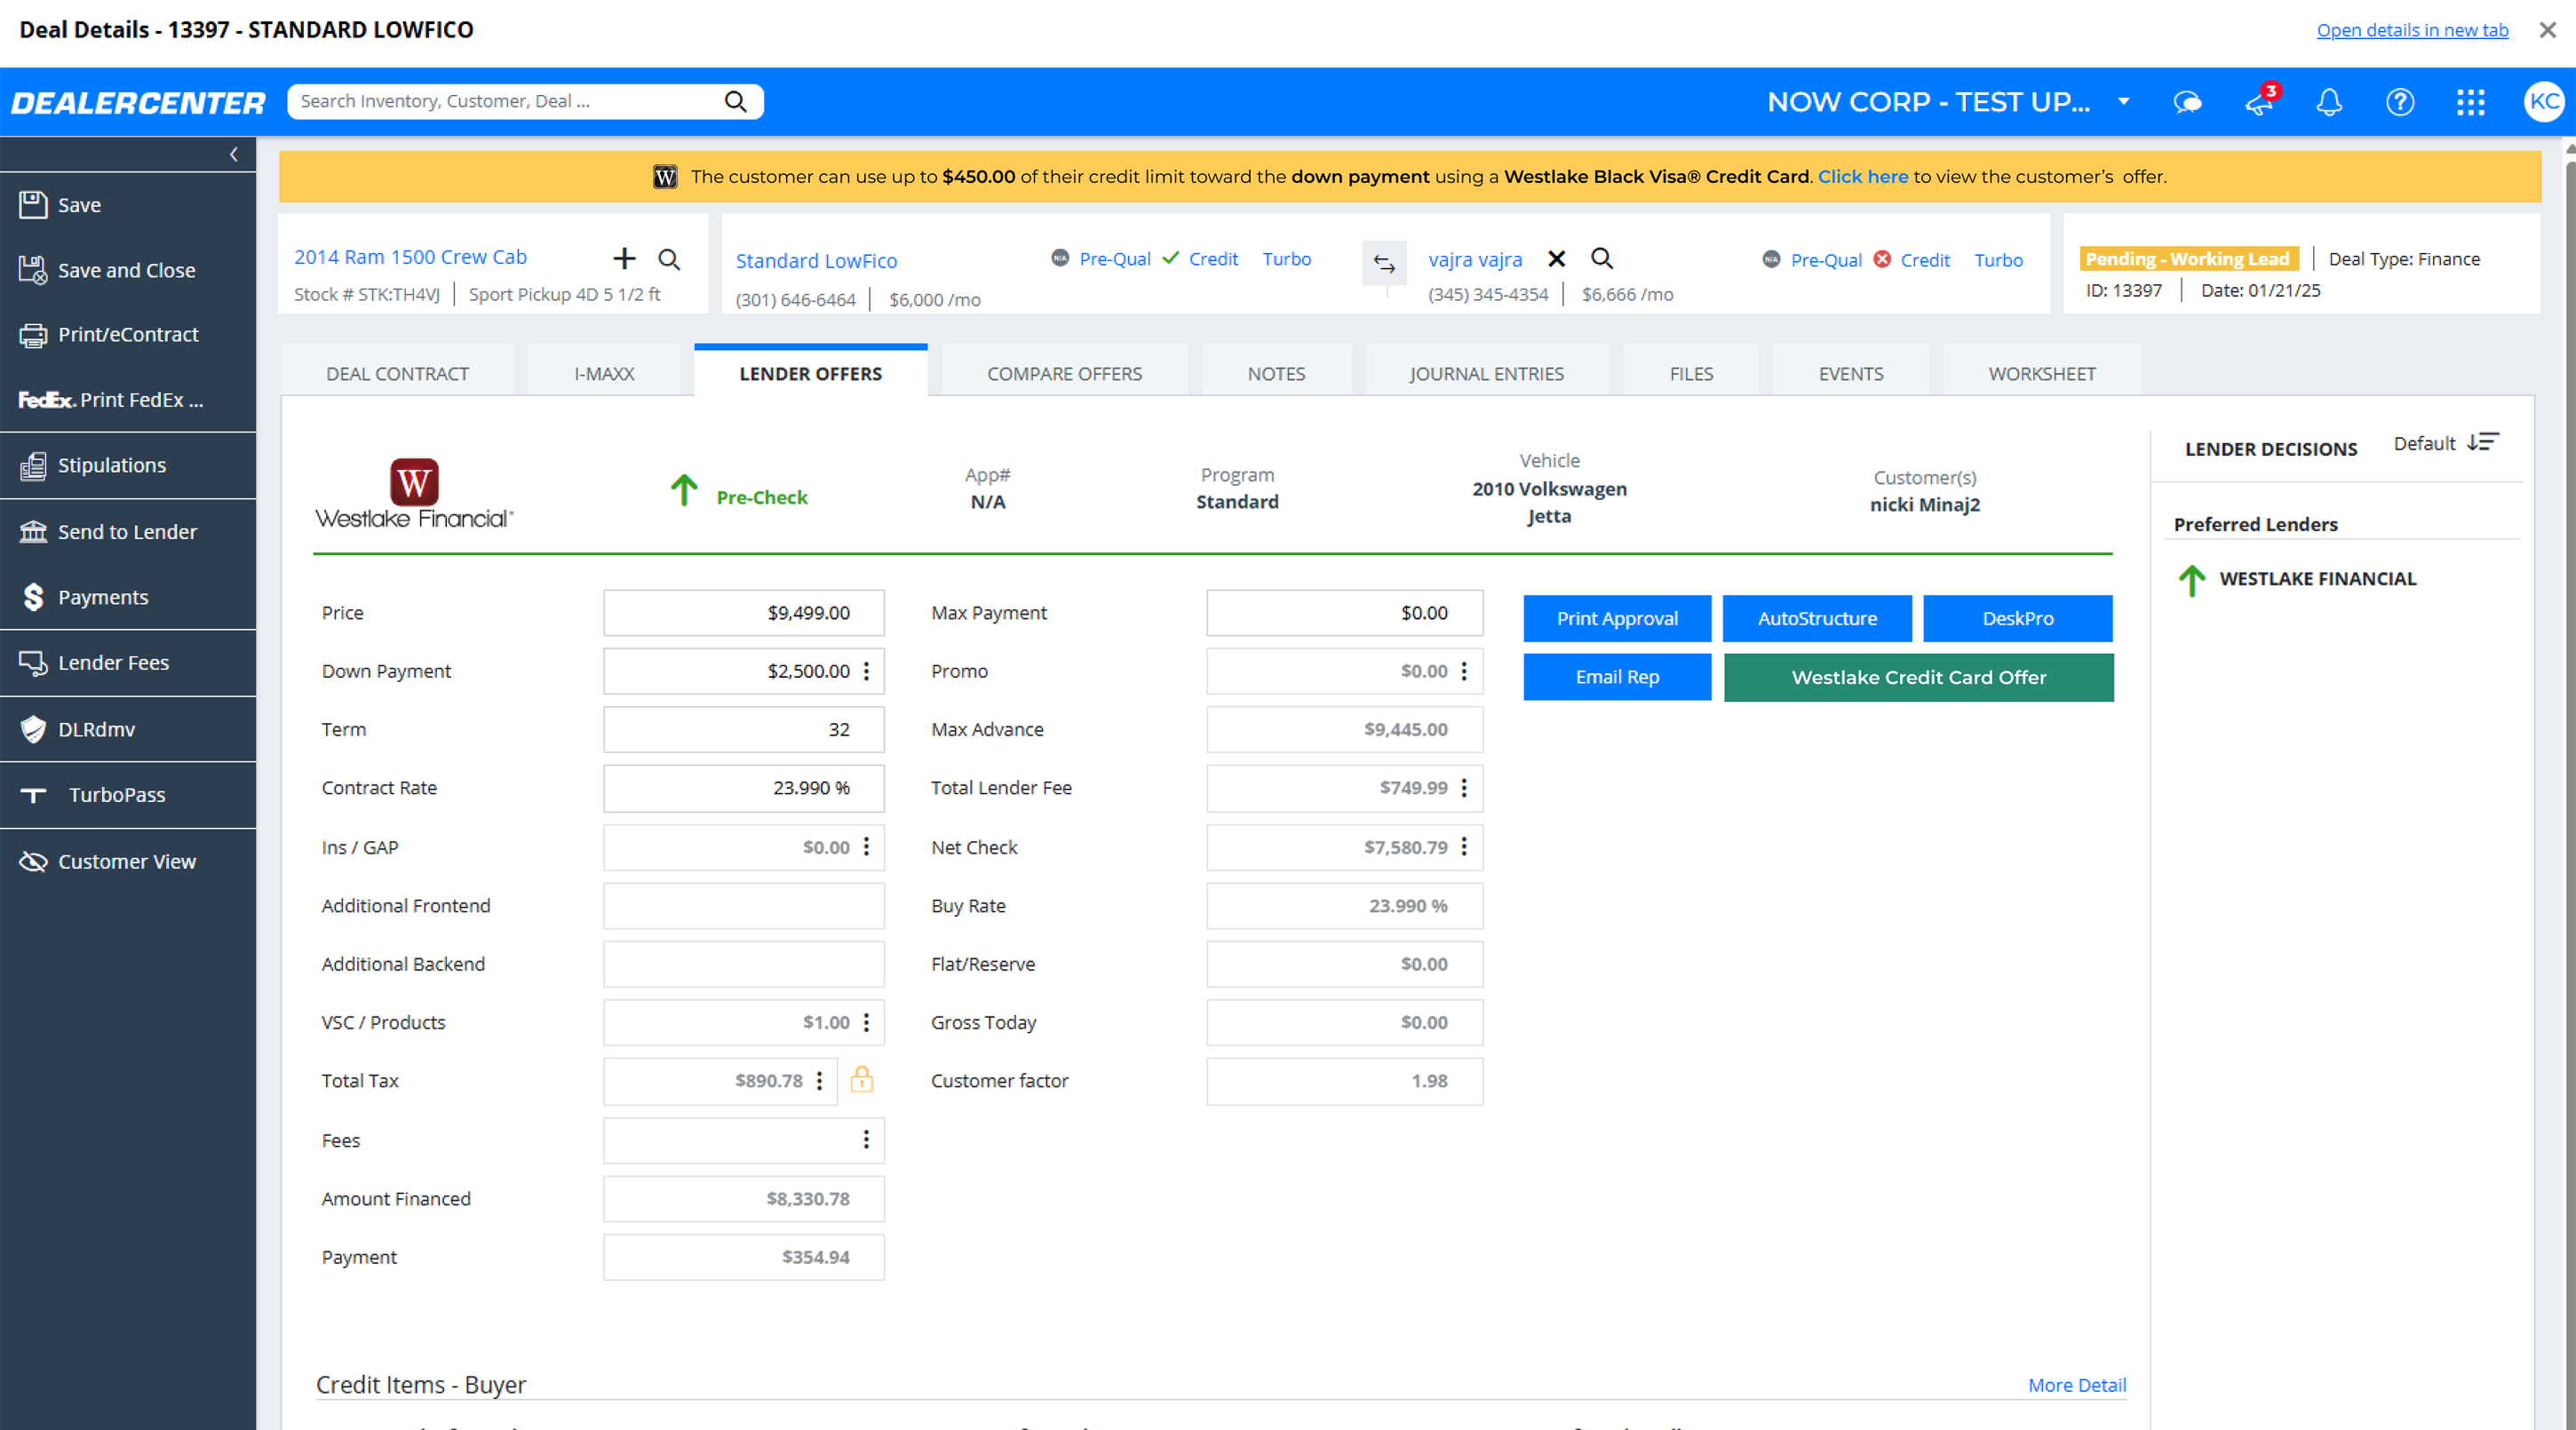The image size is (2576, 1430).
Task: Click the Term input field
Action: click(743, 730)
